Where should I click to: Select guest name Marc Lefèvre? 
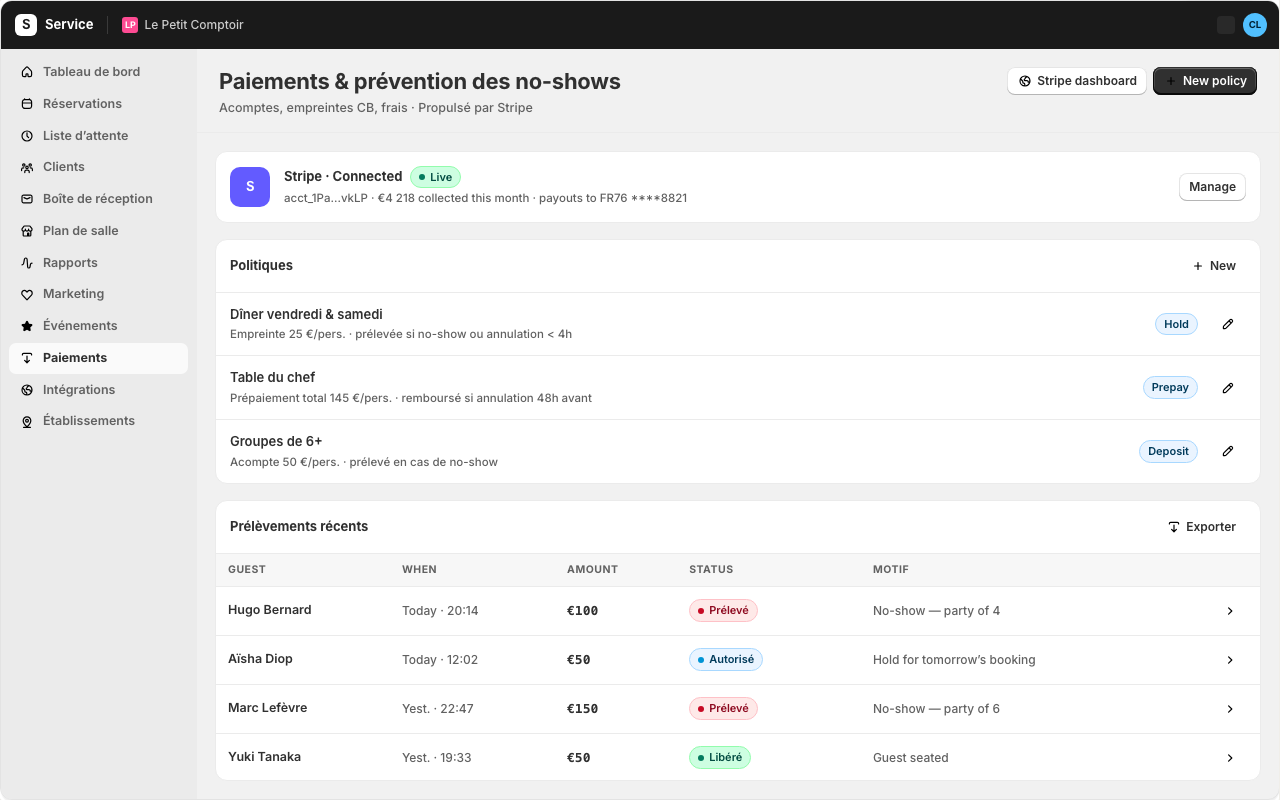pyautogui.click(x=268, y=708)
